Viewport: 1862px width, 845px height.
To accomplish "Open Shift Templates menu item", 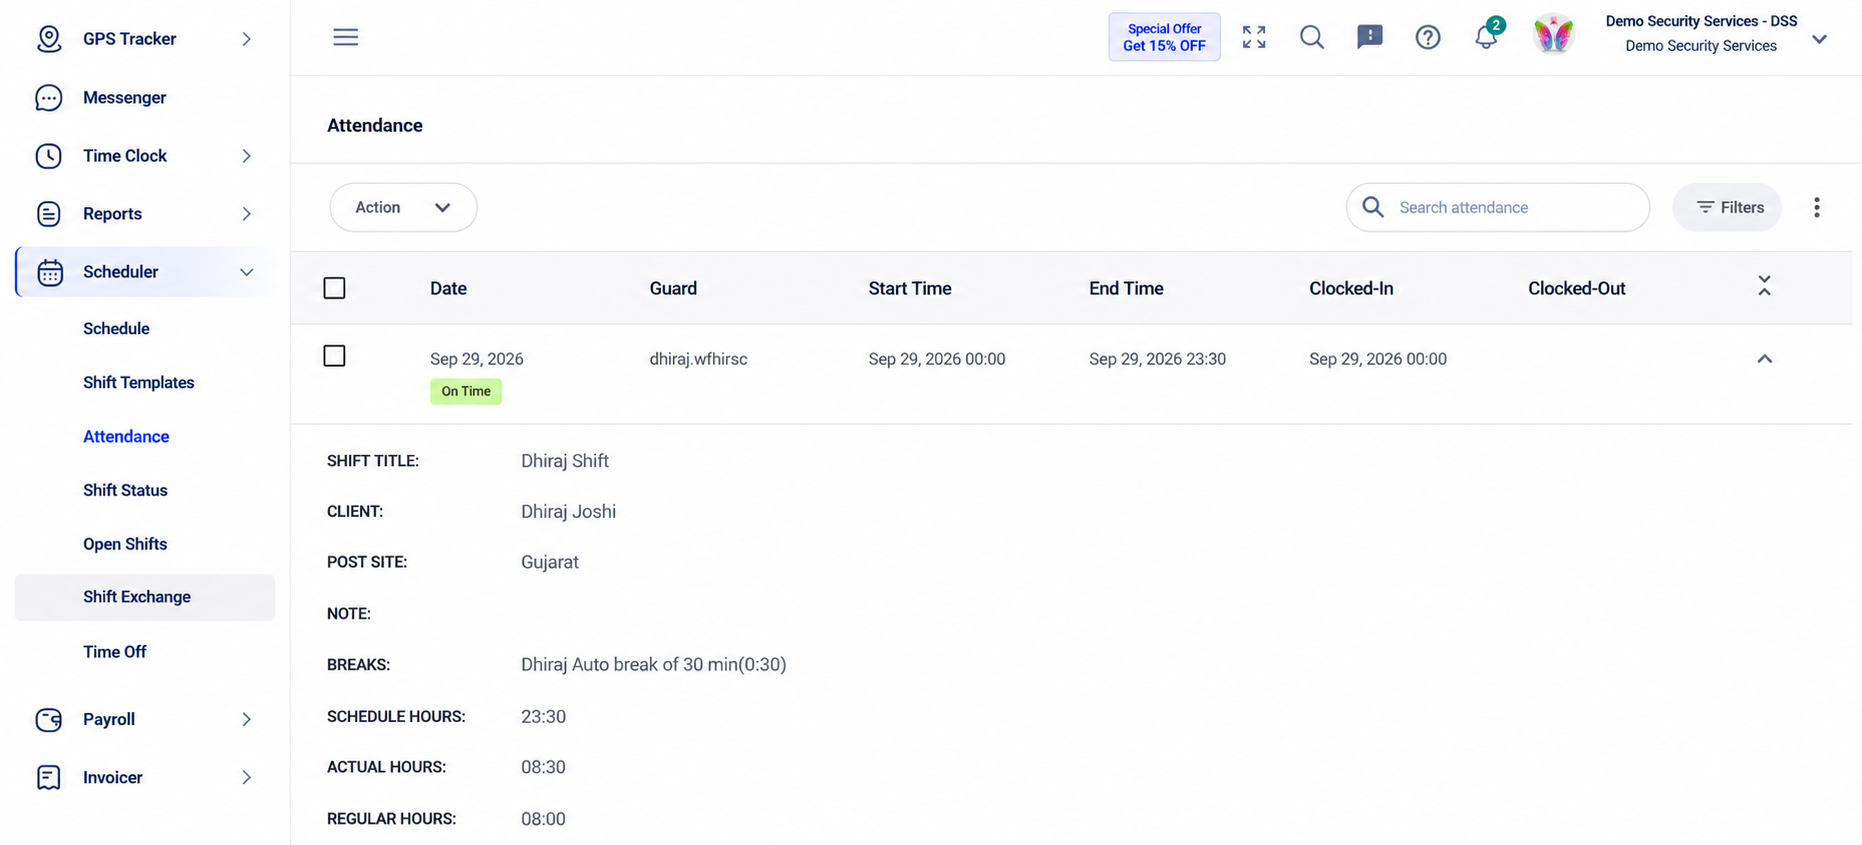I will pyautogui.click(x=139, y=383).
